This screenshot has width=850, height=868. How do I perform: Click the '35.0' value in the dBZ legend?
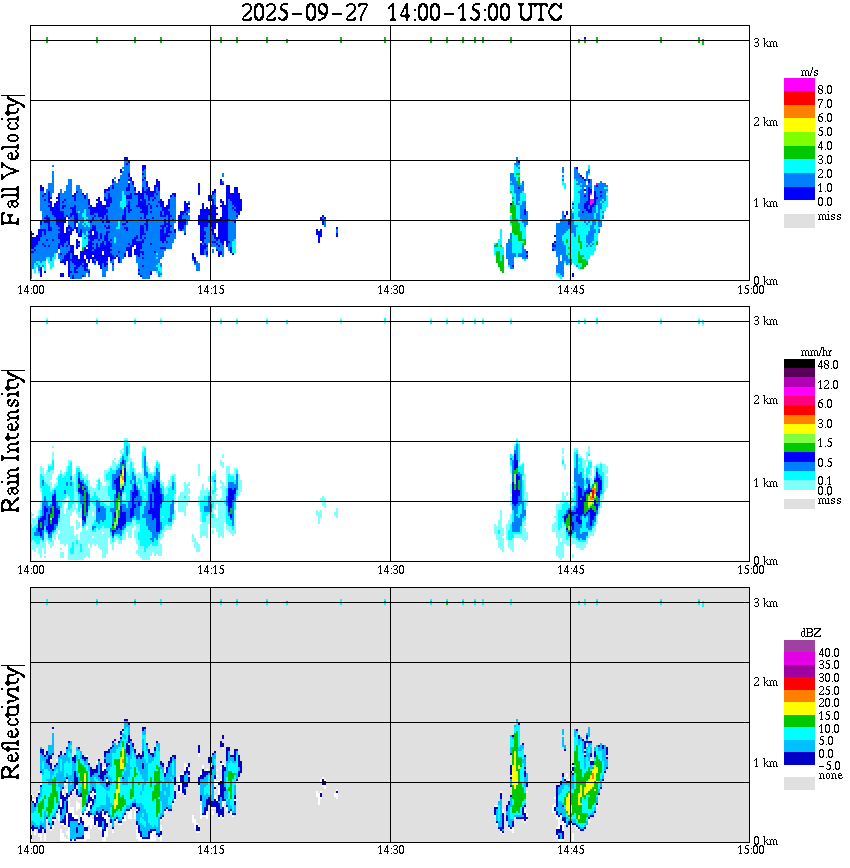coord(829,665)
